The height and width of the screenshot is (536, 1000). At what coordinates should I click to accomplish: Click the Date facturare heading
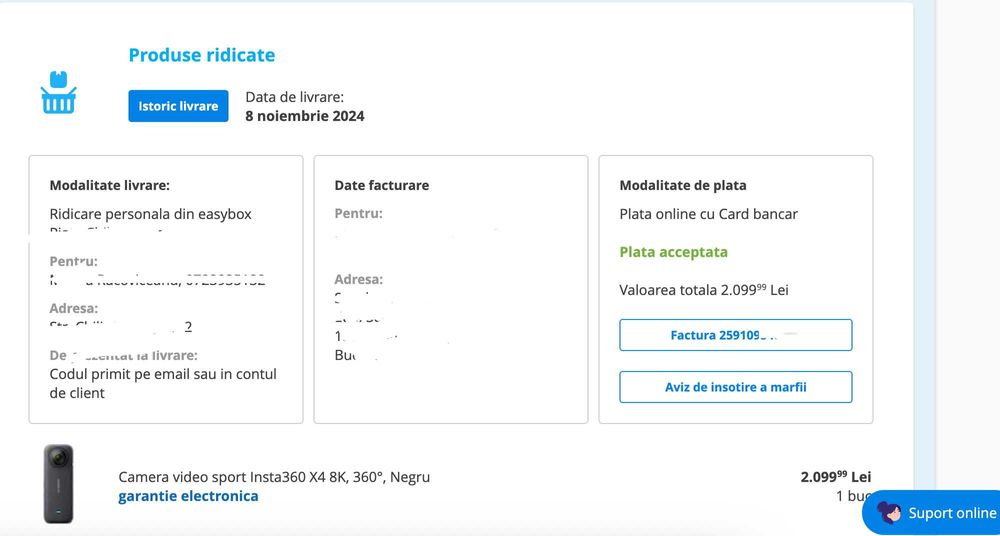pos(381,185)
